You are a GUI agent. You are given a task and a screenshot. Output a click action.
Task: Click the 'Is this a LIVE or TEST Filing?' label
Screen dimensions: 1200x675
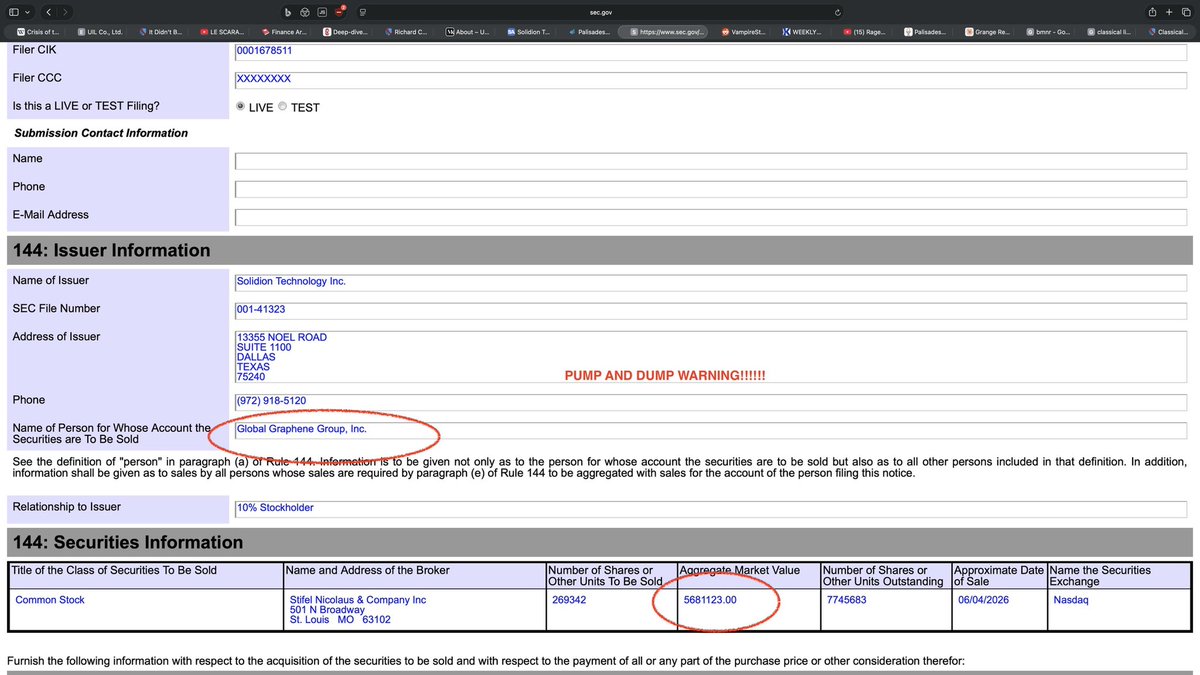[86, 106]
